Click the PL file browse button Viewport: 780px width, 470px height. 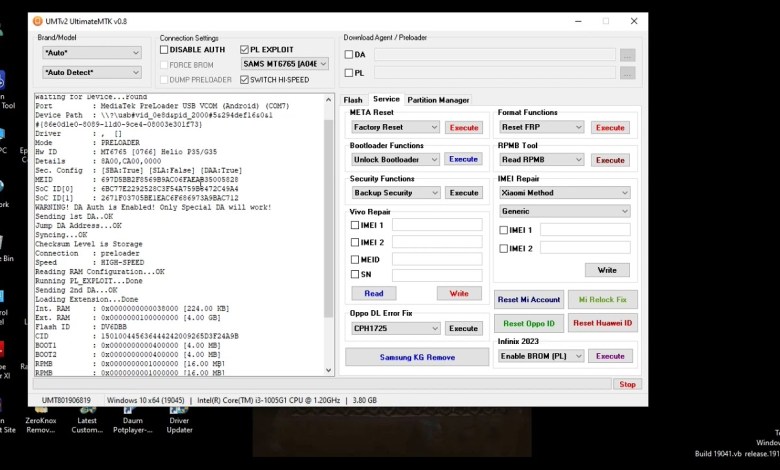click(627, 73)
